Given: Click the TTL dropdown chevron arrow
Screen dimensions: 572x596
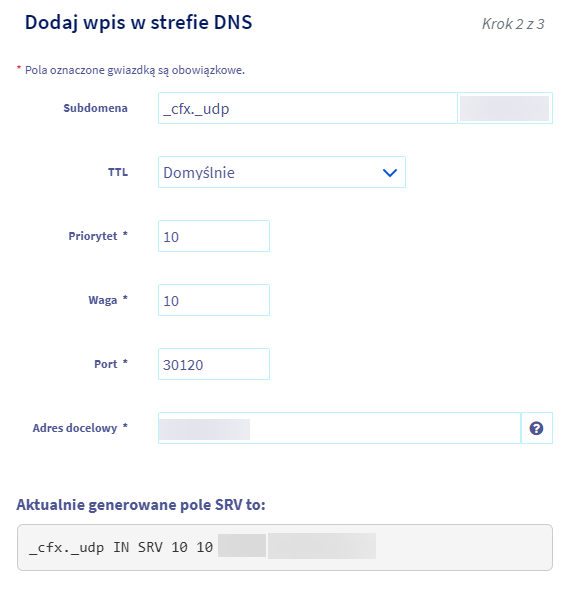Looking at the screenshot, I should coord(390,173).
